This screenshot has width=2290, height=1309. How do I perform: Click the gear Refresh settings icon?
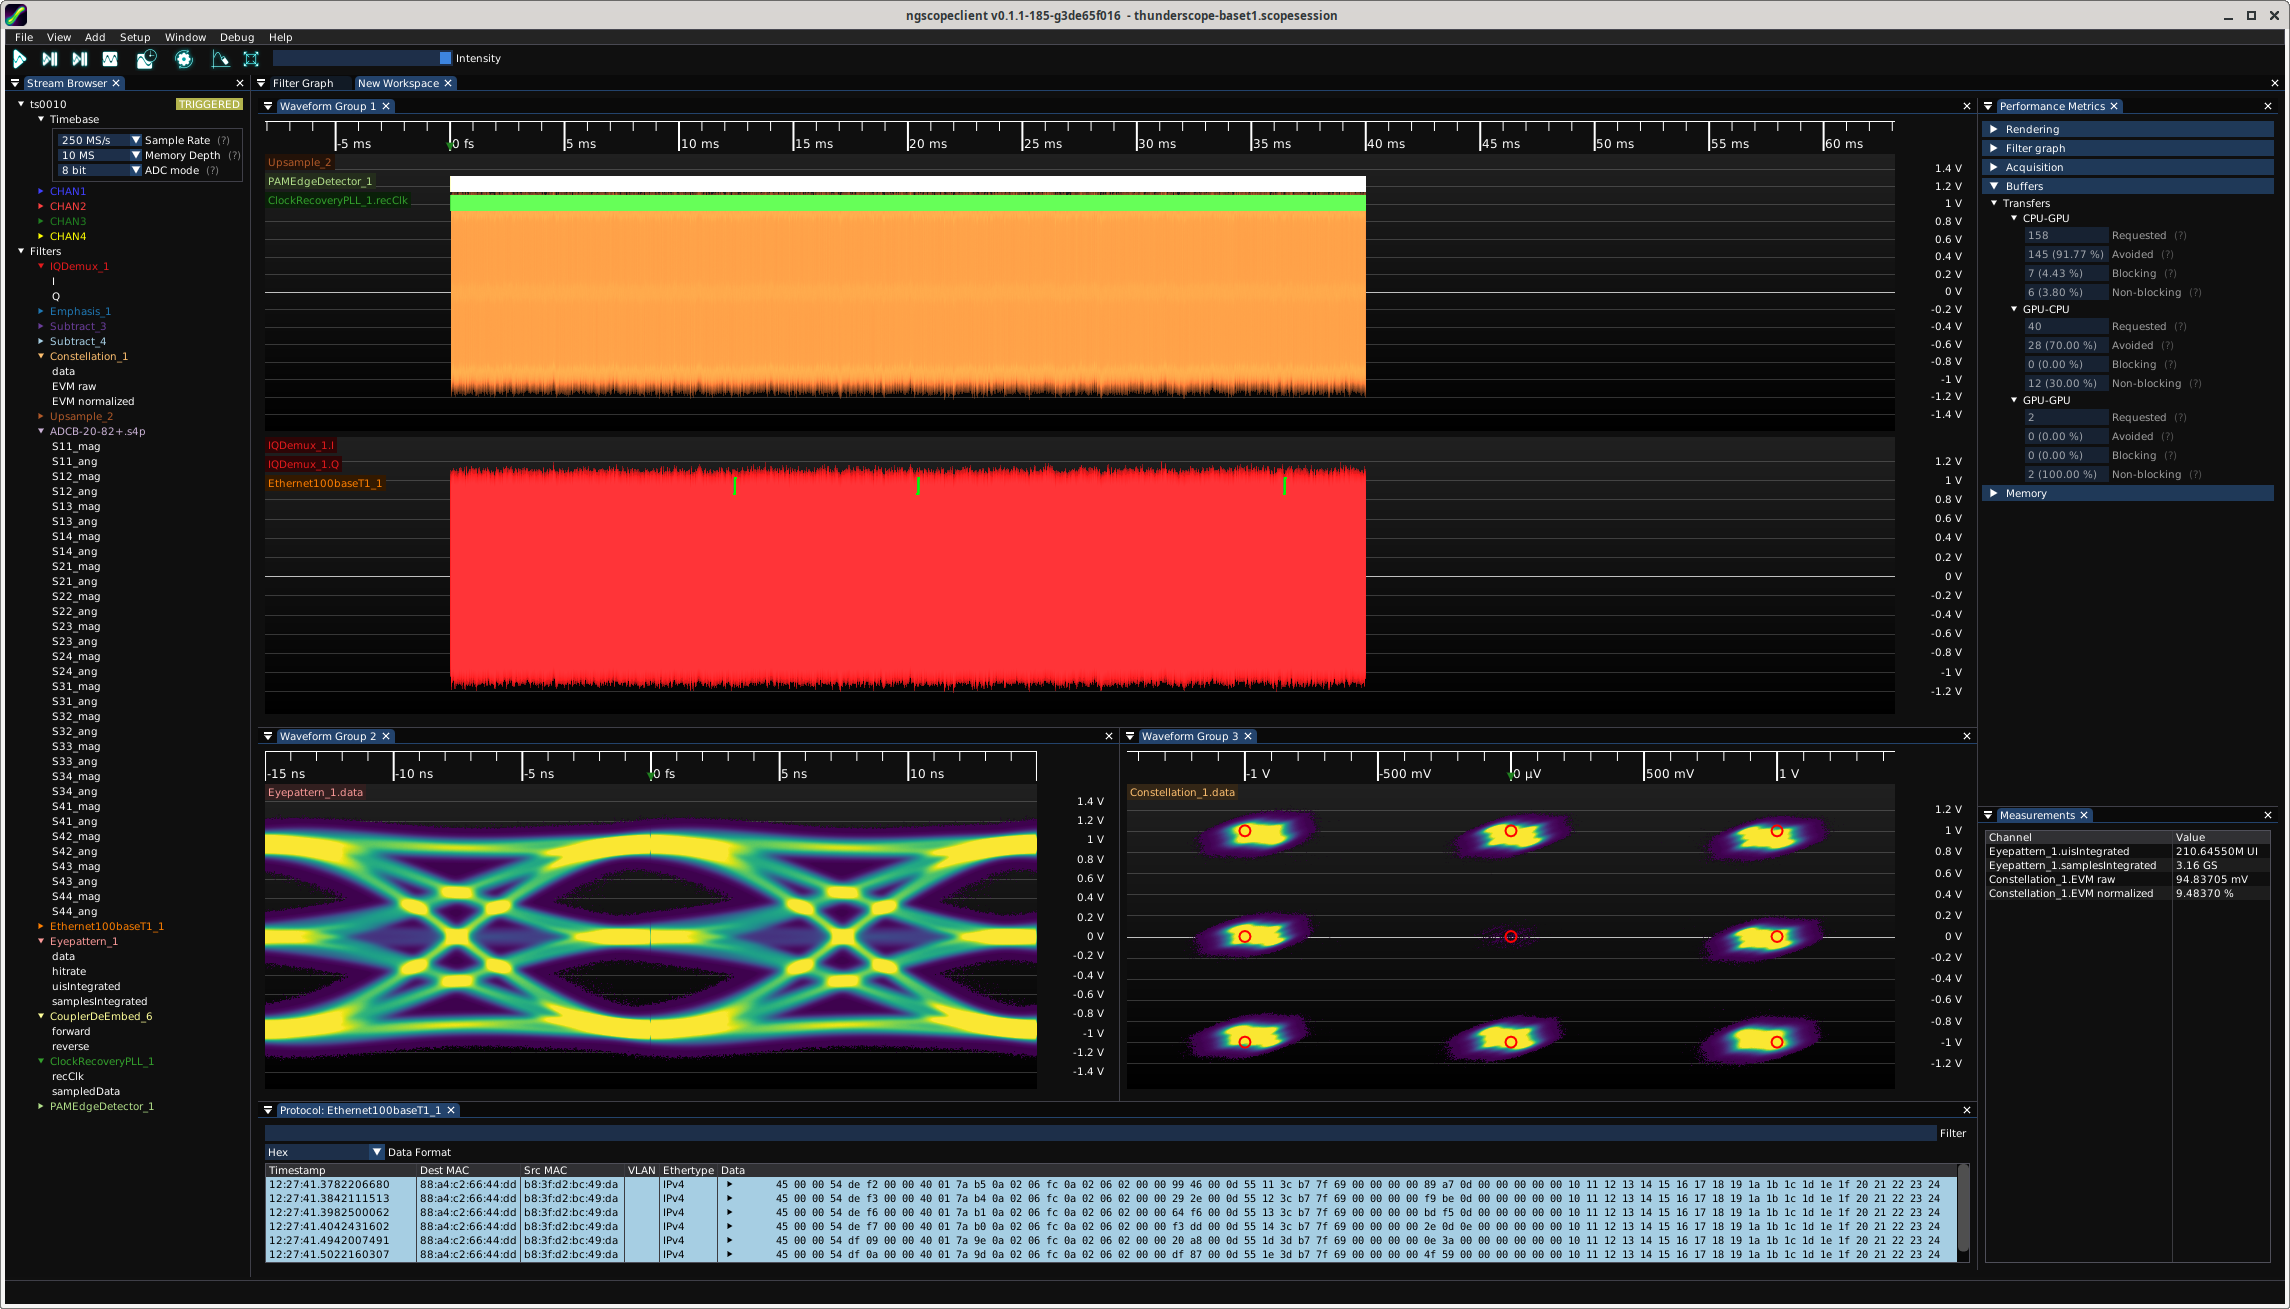point(184,59)
